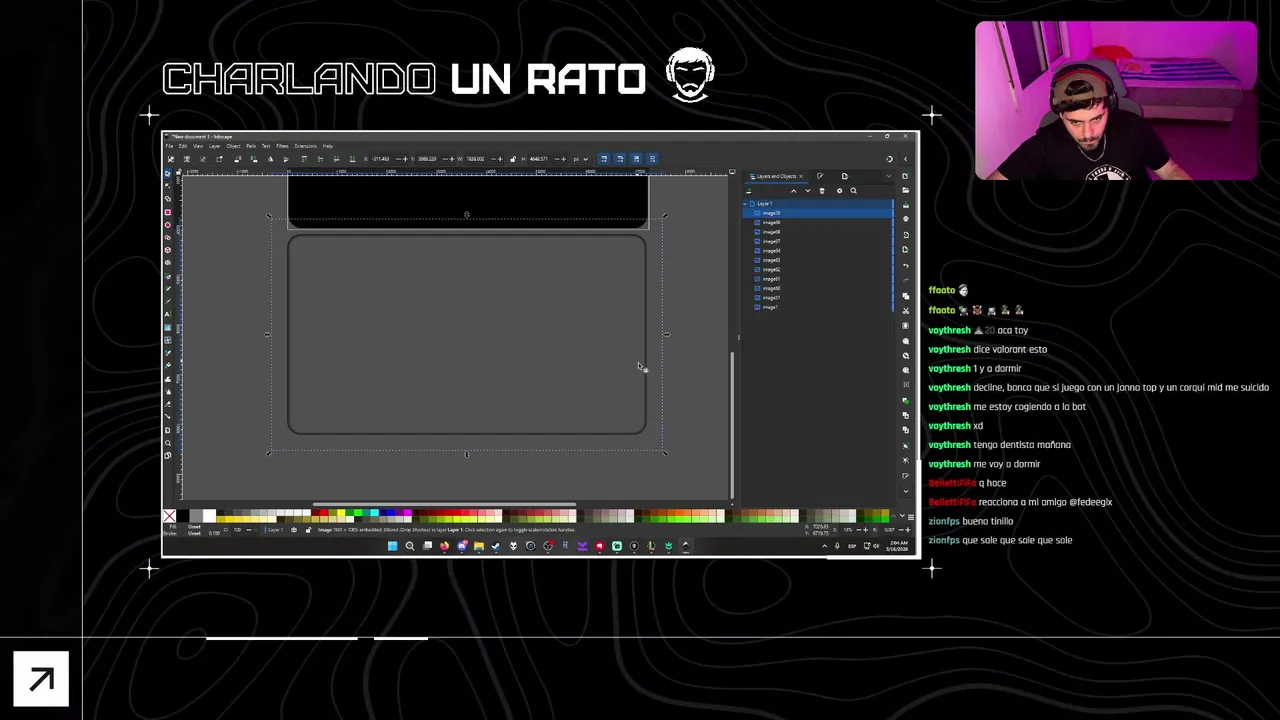Image resolution: width=1280 pixels, height=720 pixels.
Task: Toggle scale stroke width button
Action: point(604,159)
